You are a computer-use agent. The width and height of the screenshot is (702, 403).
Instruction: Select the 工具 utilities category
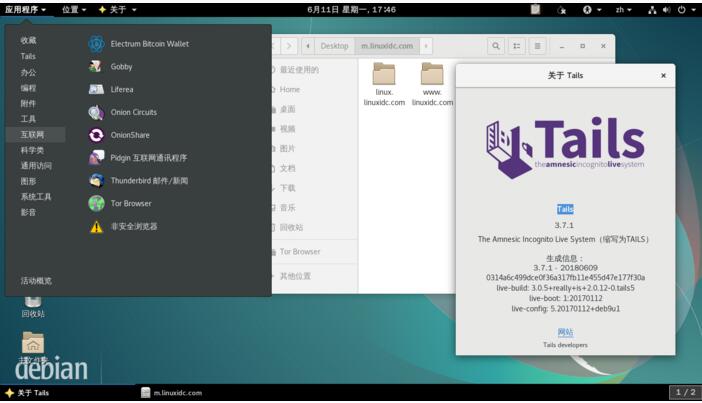[28, 119]
